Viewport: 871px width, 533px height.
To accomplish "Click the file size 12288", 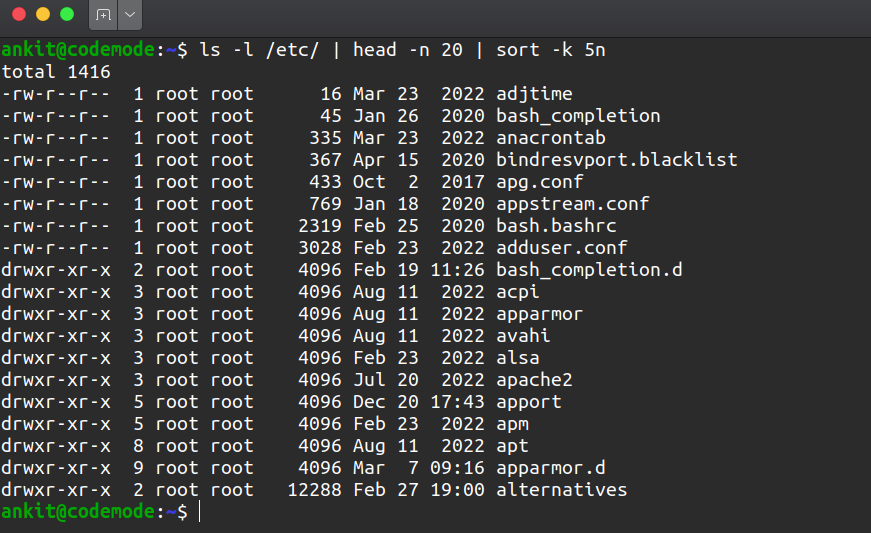I will click(x=314, y=490).
